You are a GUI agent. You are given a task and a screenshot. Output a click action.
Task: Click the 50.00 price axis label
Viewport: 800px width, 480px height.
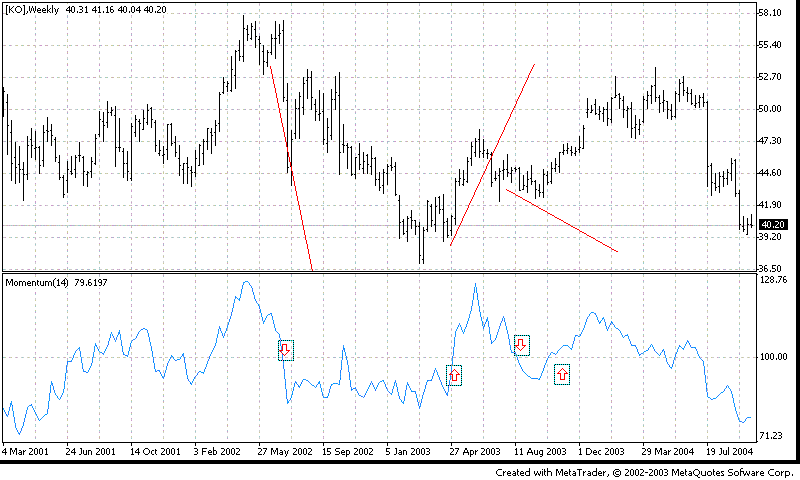(770, 109)
